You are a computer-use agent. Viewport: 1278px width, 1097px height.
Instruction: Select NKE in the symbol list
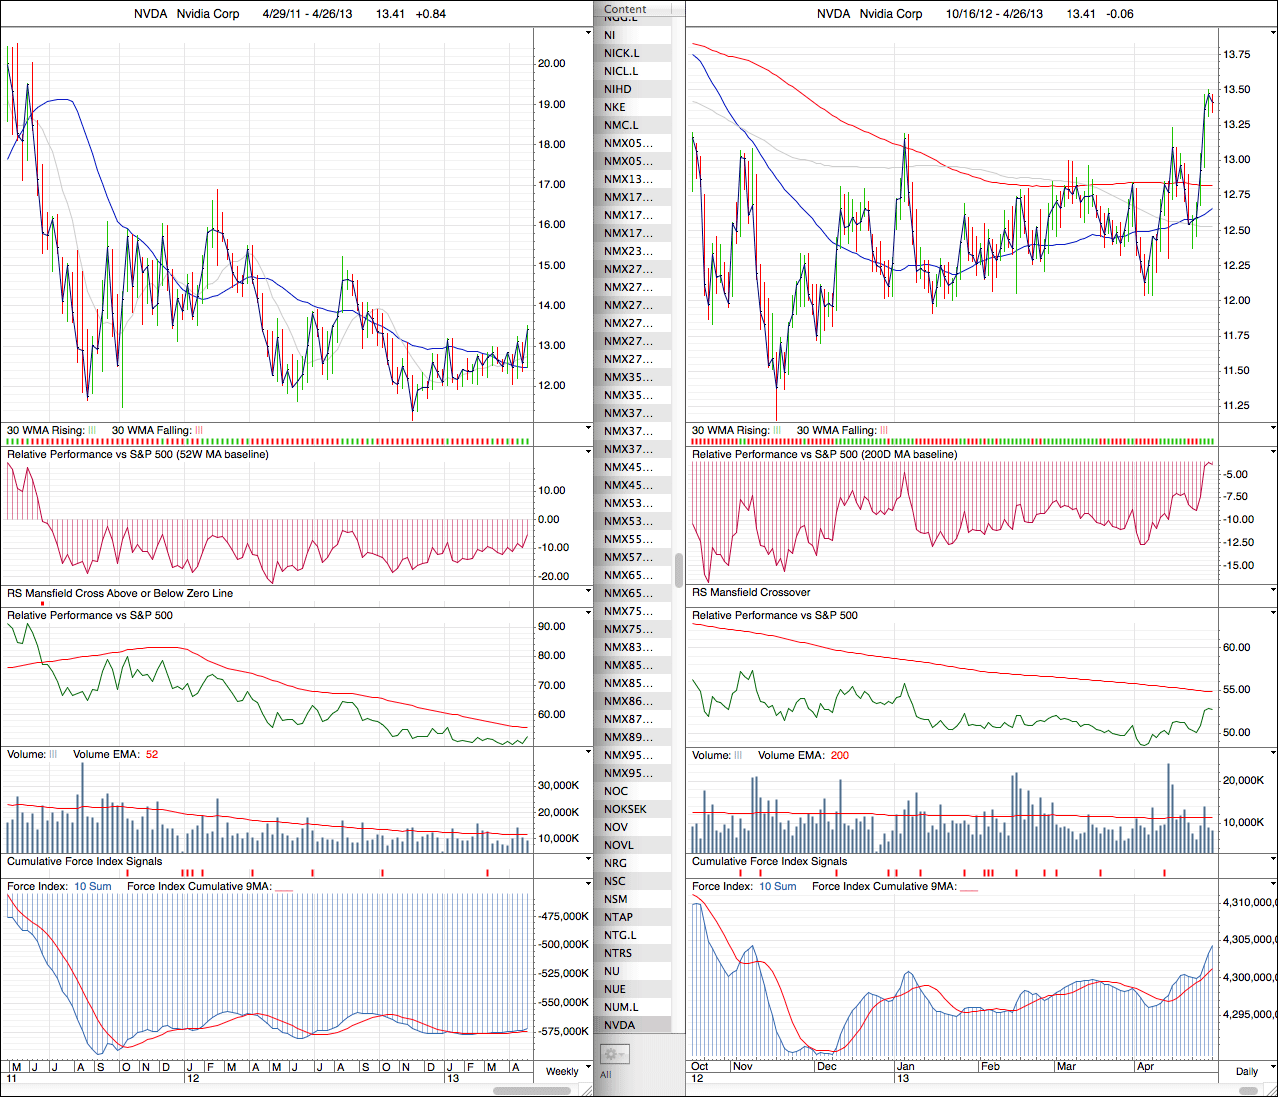(x=615, y=107)
